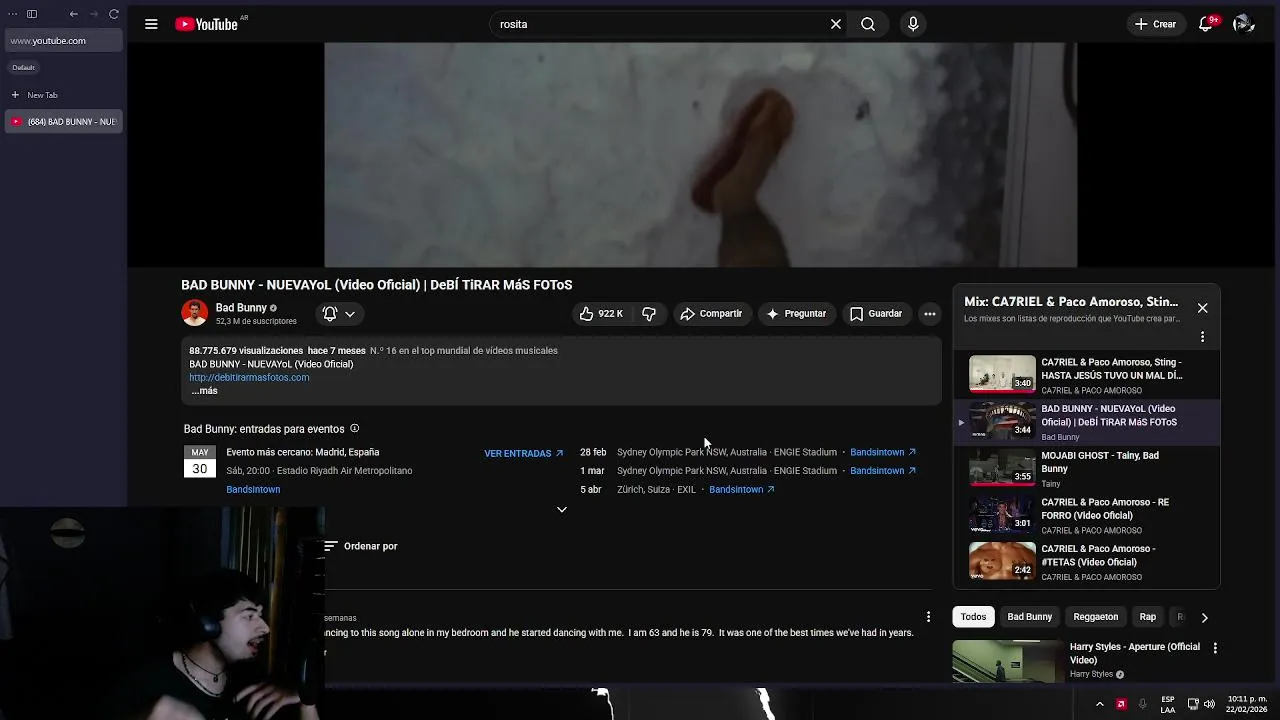Play CA7RIEL #TETAS playlist item
Viewport: 1280px width, 720px height.
[x=1087, y=562]
